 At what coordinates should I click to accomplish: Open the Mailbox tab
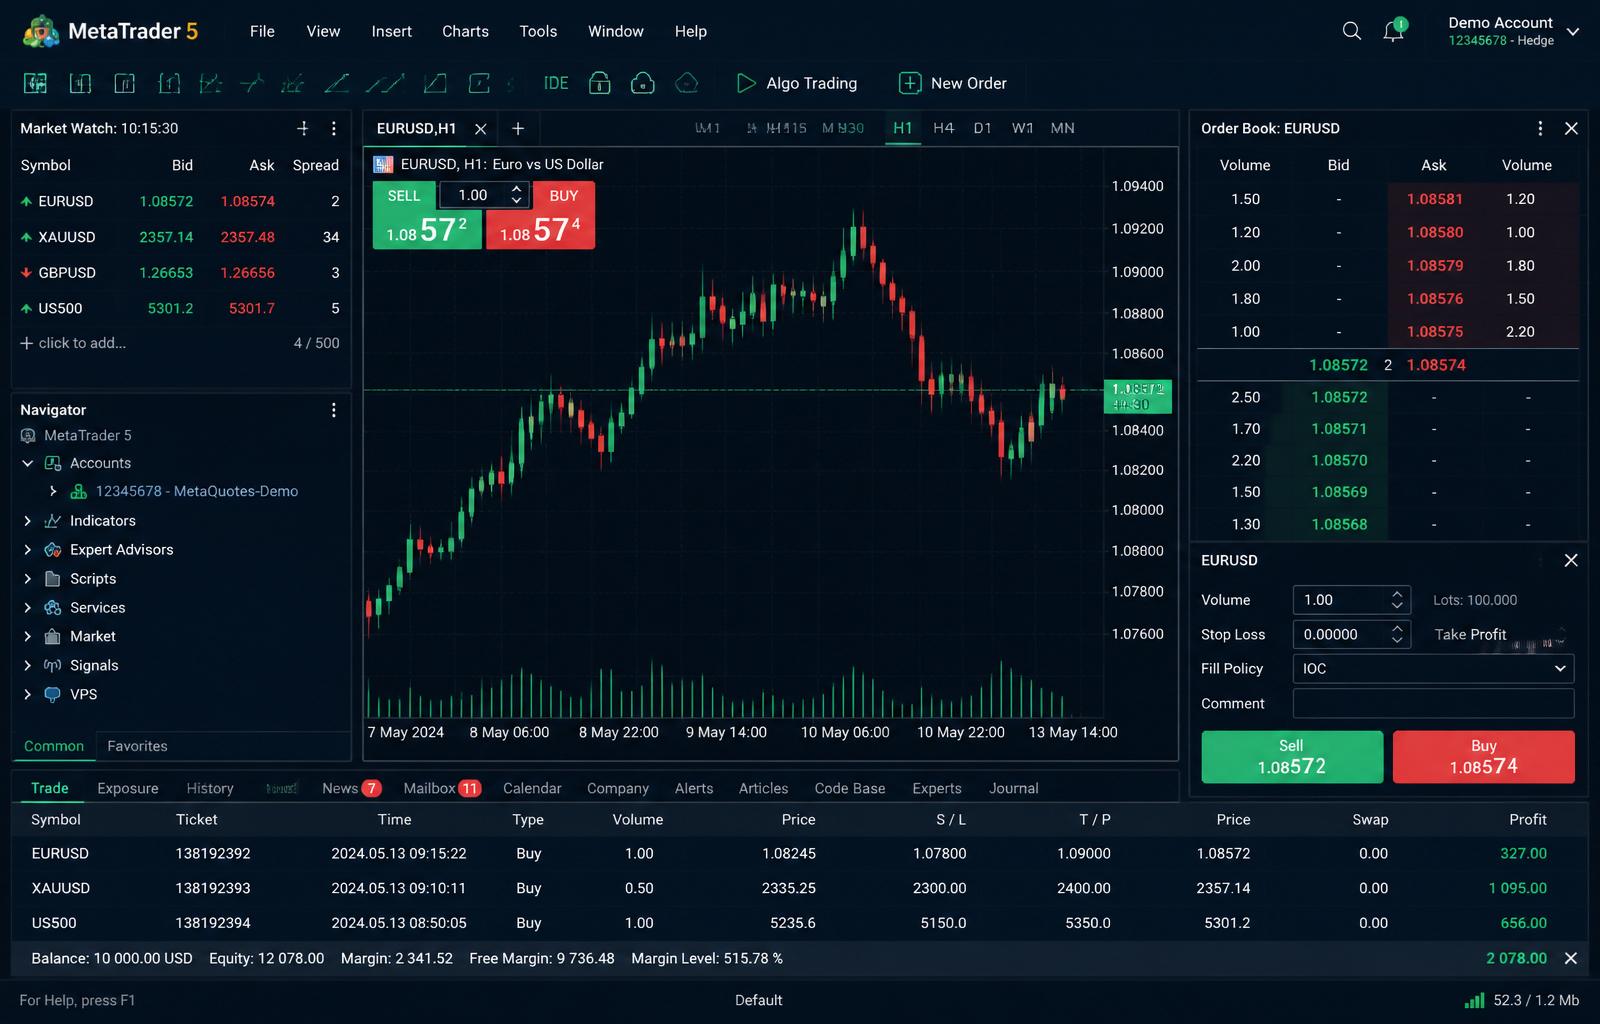tap(442, 788)
